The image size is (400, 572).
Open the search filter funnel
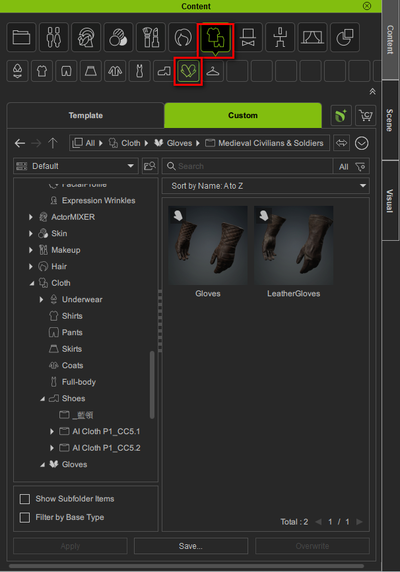coord(361,167)
